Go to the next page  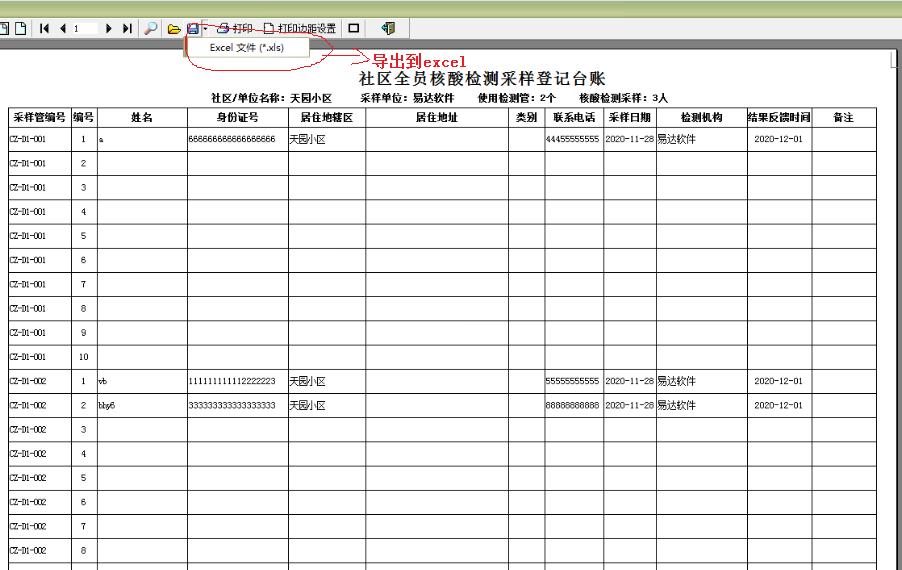[108, 28]
